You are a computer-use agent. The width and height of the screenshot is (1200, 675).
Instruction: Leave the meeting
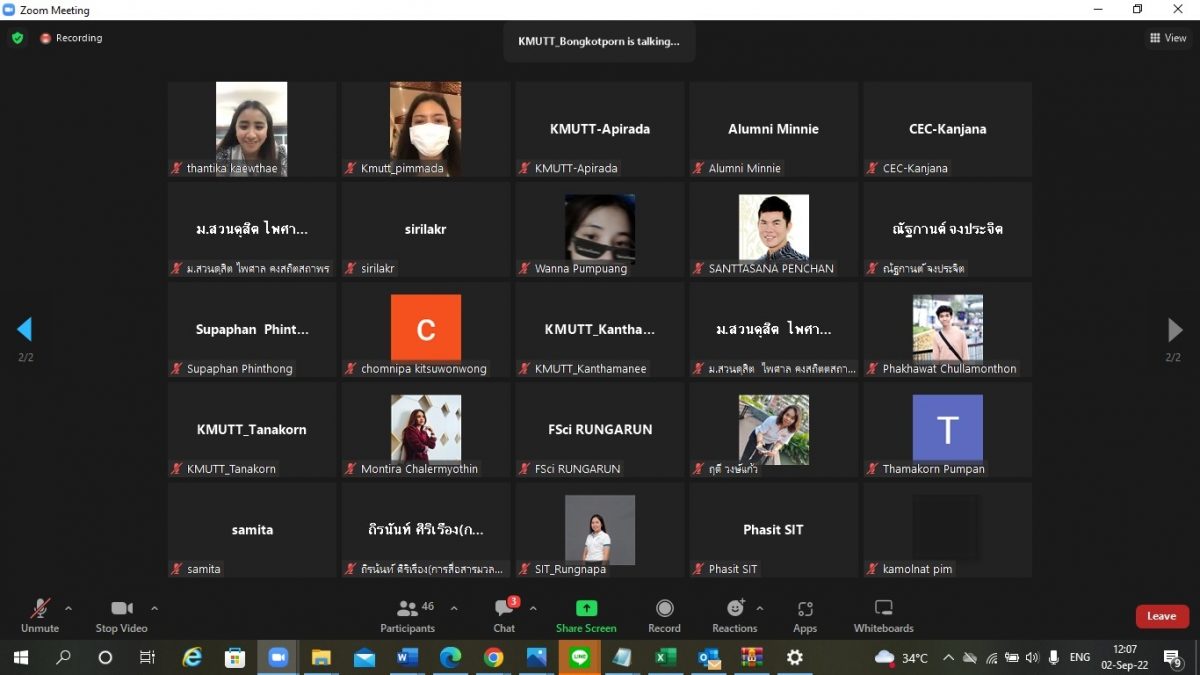click(1161, 616)
